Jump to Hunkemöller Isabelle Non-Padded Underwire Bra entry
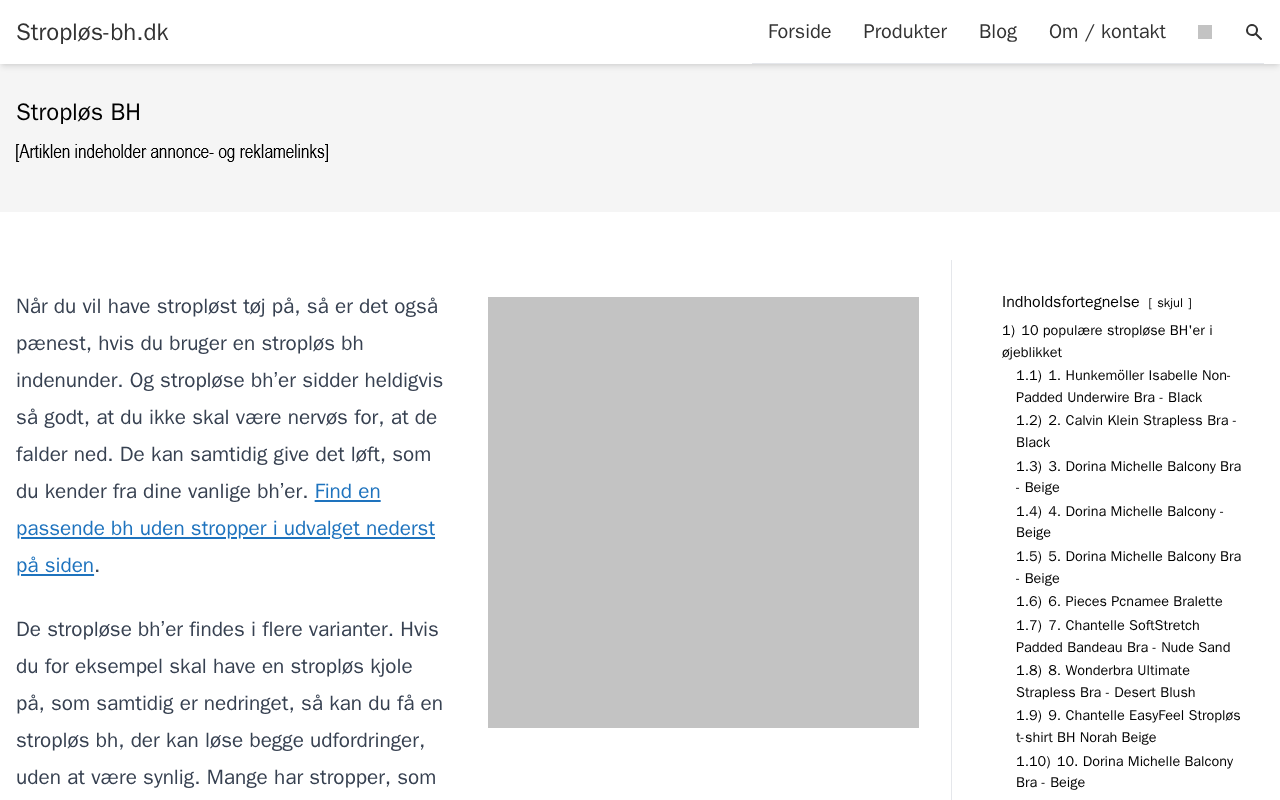 pos(1123,386)
